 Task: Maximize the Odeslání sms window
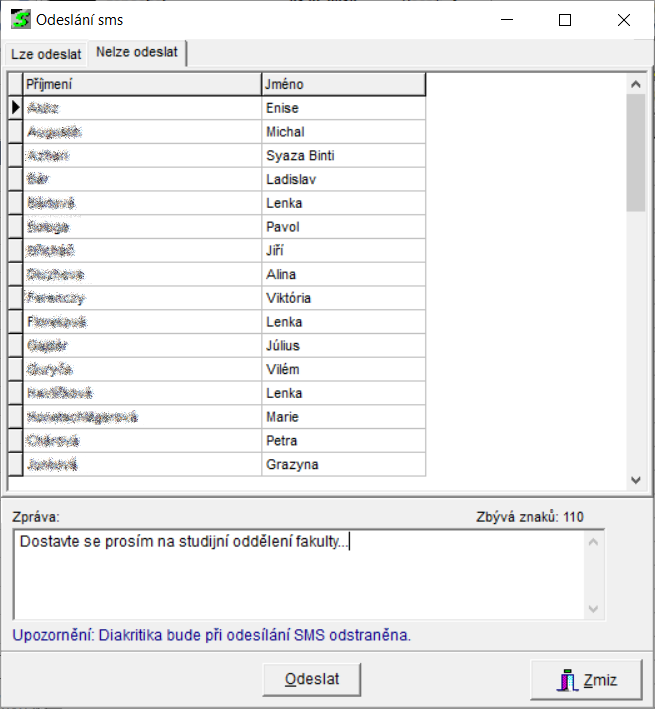(x=565, y=20)
